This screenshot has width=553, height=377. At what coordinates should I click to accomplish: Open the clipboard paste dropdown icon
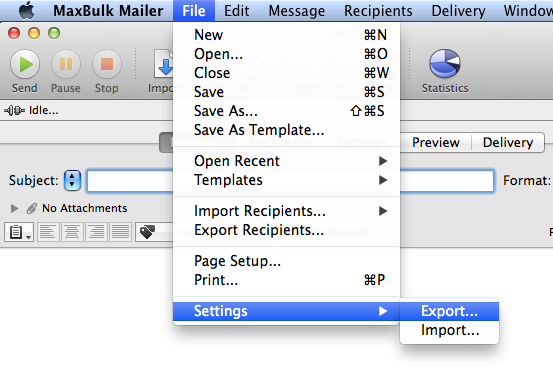[x=19, y=232]
